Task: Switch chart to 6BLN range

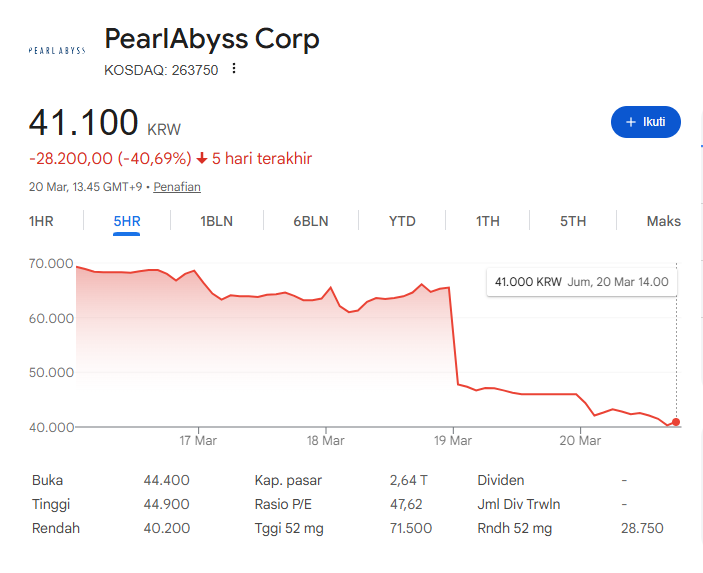Action: (x=310, y=221)
